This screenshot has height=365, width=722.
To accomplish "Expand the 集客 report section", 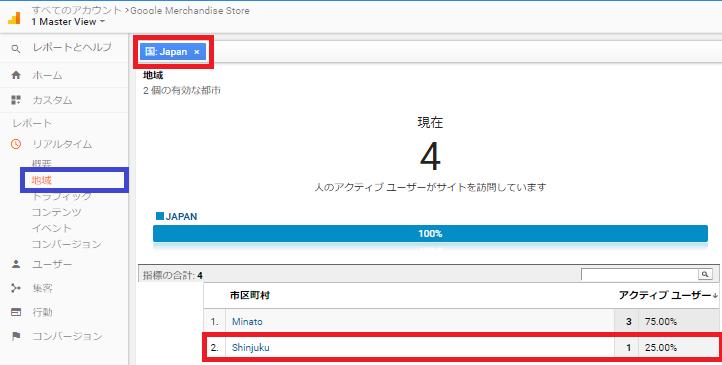I will click(x=42, y=289).
